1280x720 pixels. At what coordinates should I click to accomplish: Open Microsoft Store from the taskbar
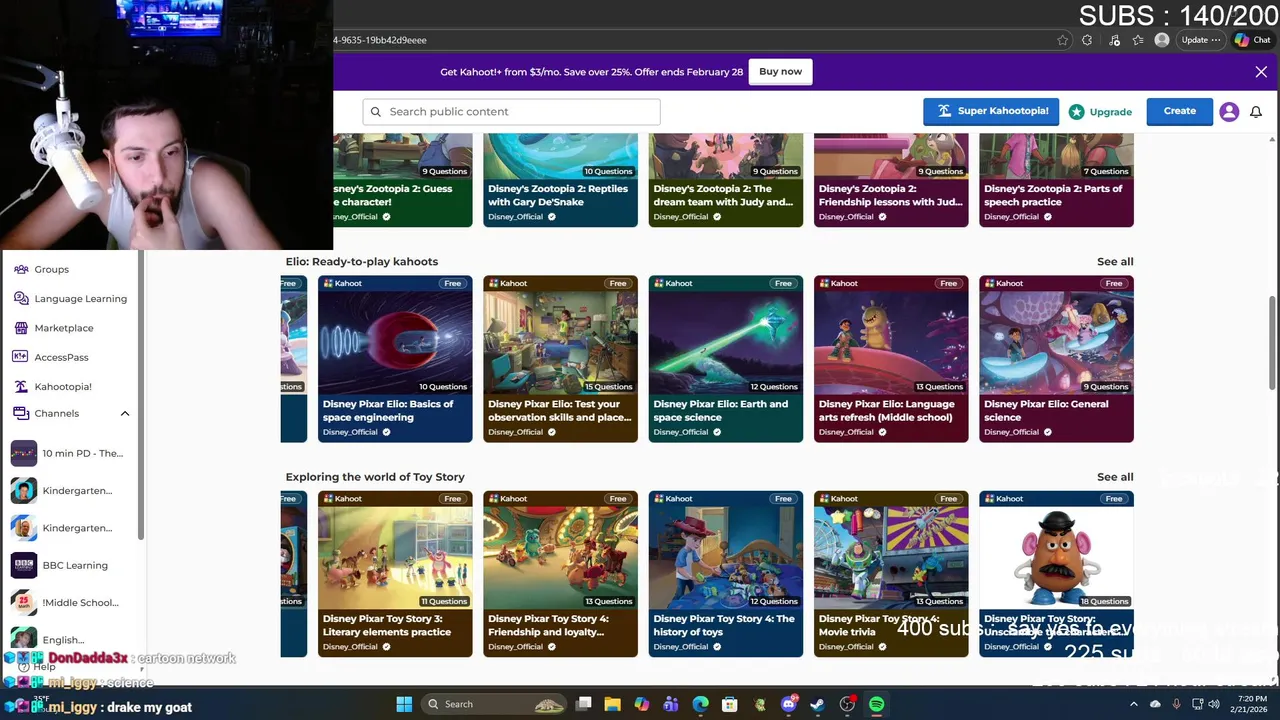click(x=730, y=704)
